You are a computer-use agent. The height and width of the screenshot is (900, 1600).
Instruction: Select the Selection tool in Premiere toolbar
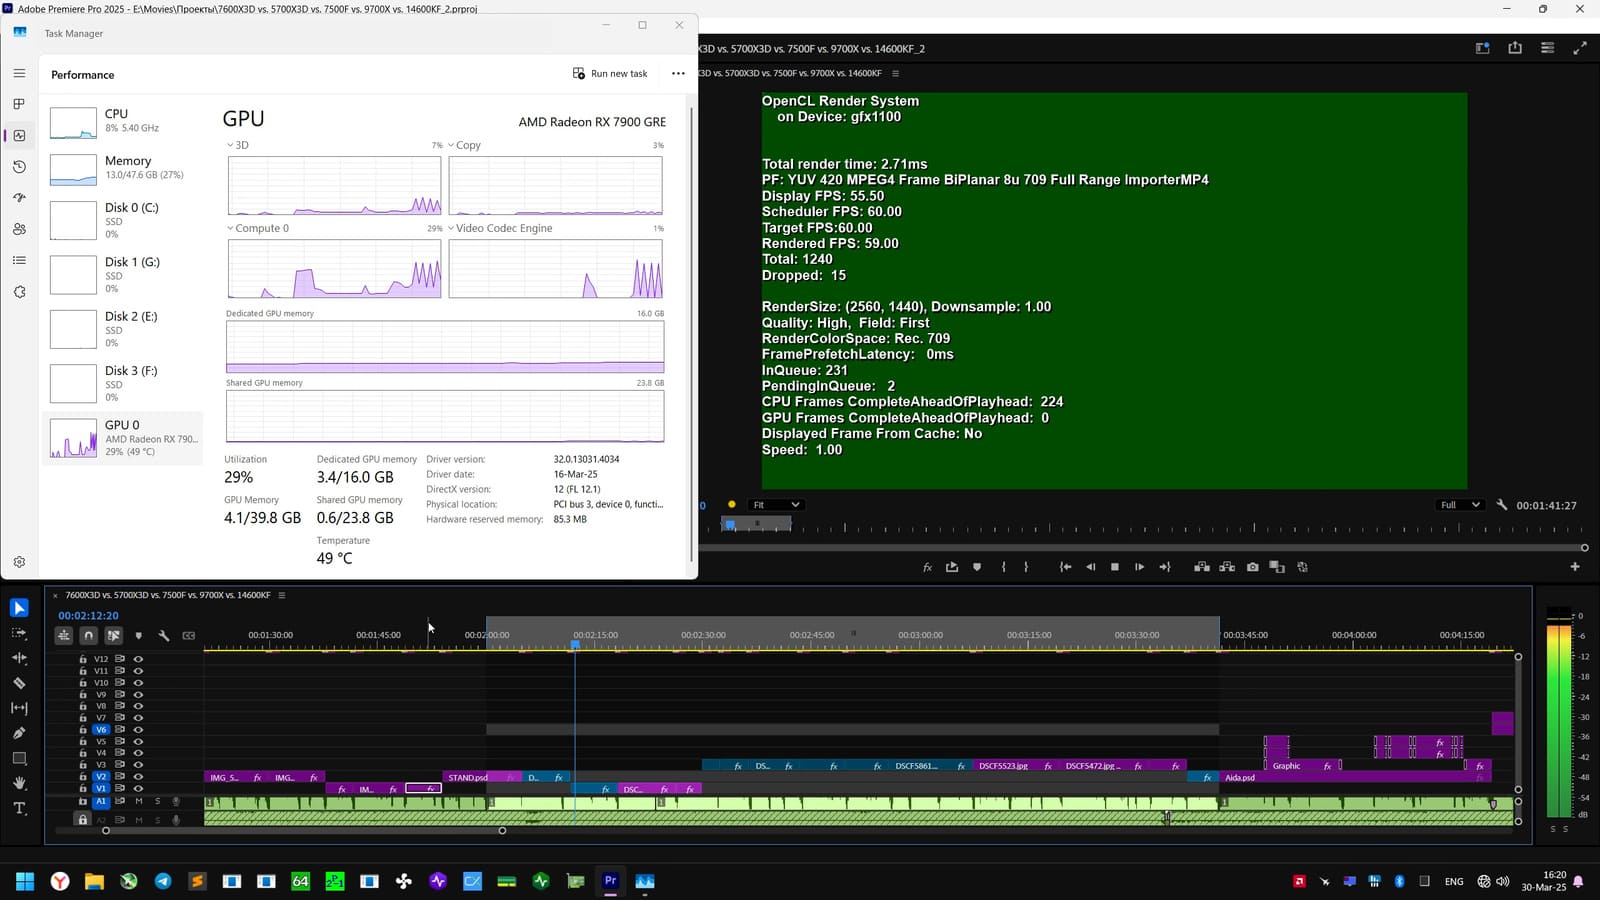(19, 608)
